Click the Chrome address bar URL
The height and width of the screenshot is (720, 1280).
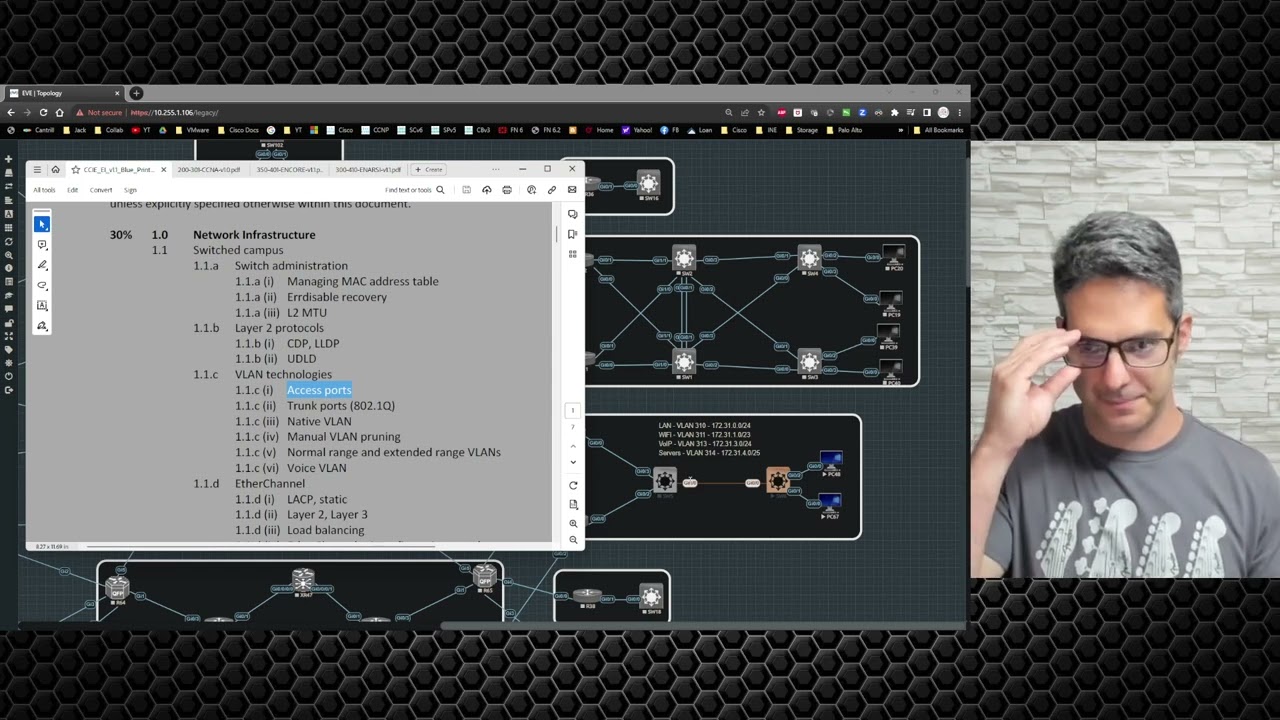click(x=174, y=113)
